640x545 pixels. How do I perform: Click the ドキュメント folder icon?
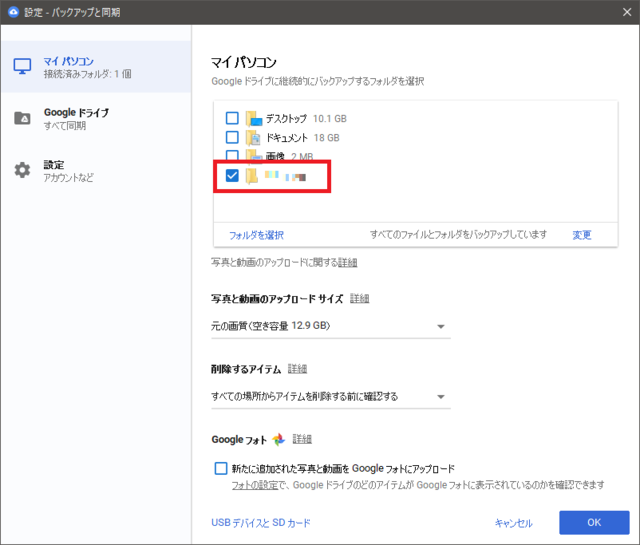[253, 138]
